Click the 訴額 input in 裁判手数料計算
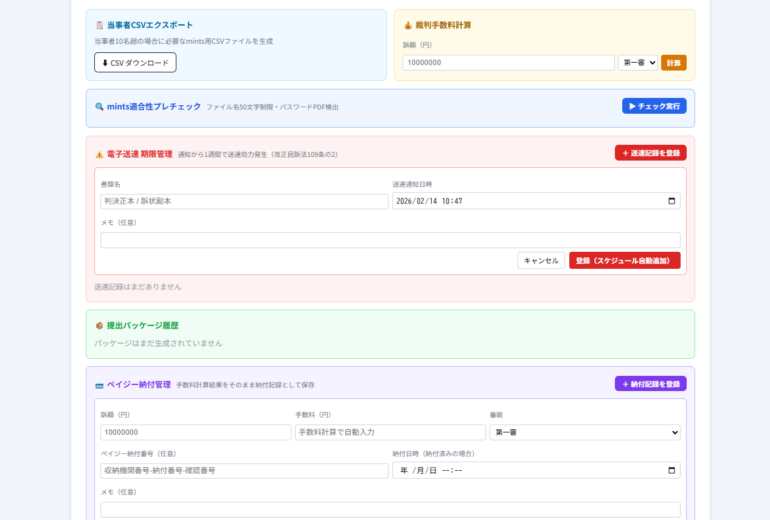This screenshot has width=770, height=520. click(508, 62)
